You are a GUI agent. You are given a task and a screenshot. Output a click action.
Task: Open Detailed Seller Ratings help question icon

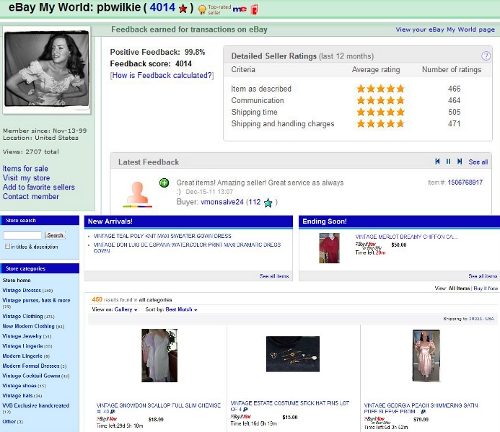pyautogui.click(x=486, y=56)
